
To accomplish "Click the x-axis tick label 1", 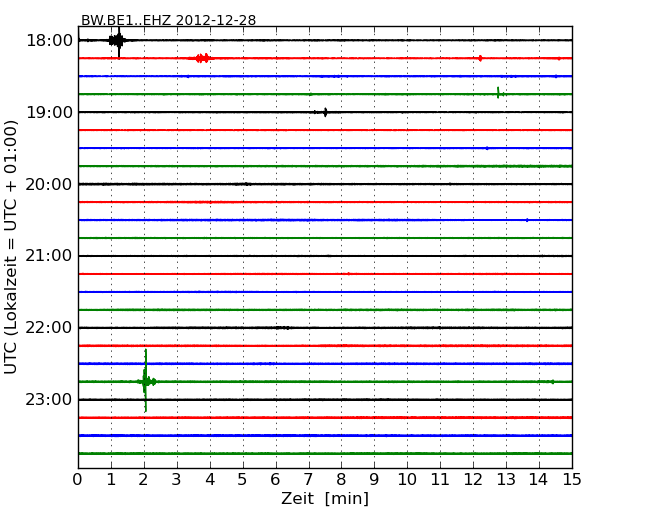I will (x=111, y=479).
